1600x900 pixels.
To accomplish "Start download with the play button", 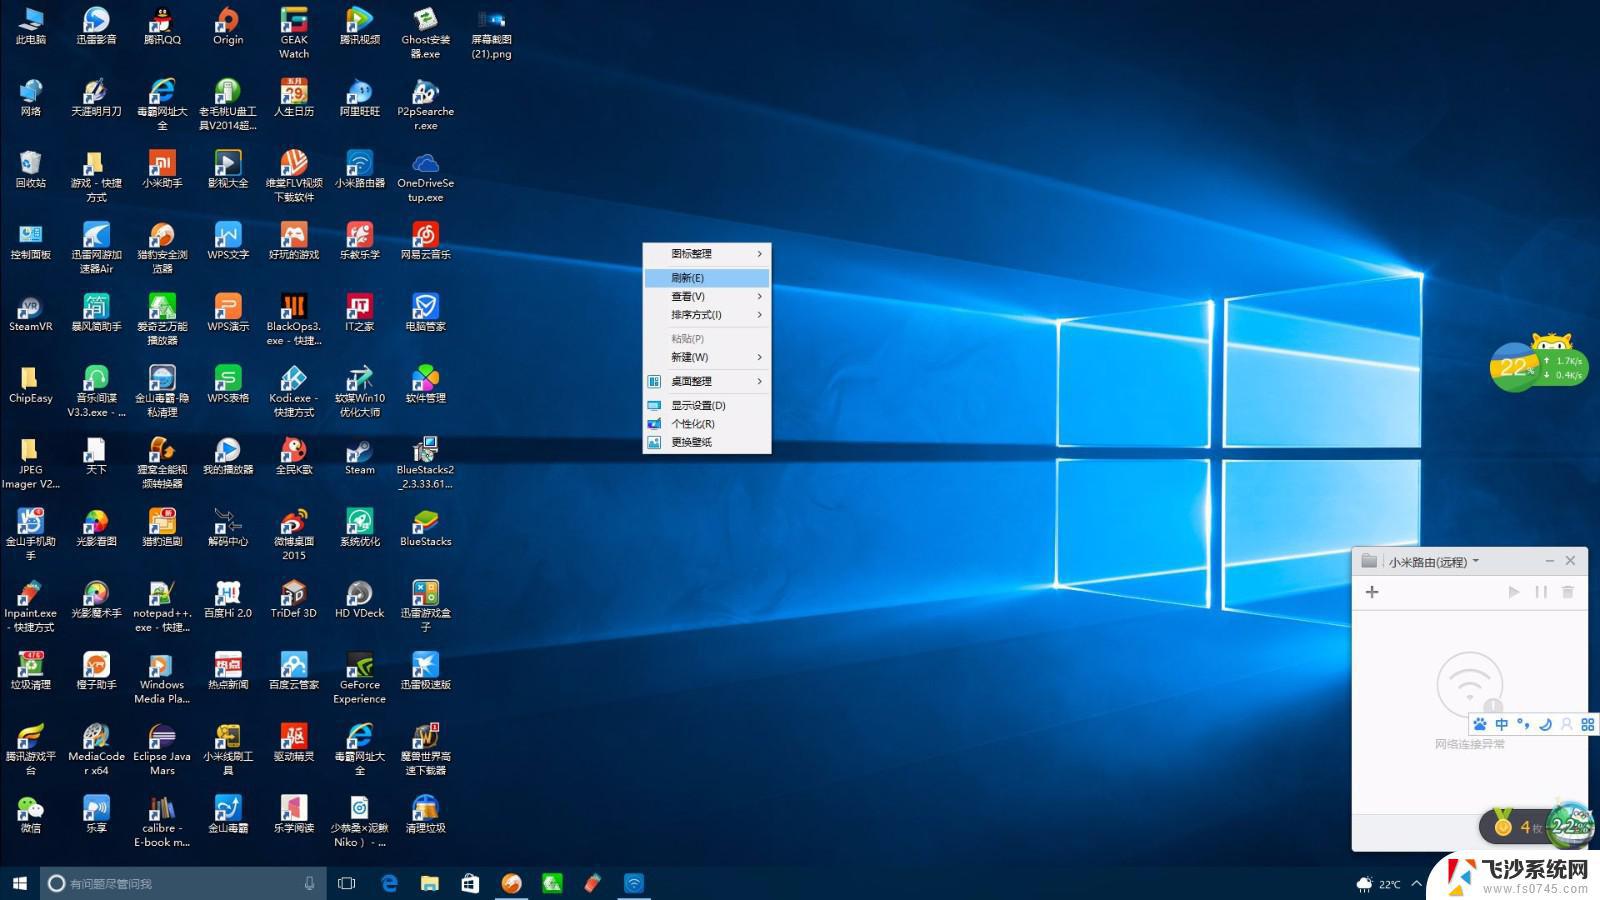I will [1514, 592].
